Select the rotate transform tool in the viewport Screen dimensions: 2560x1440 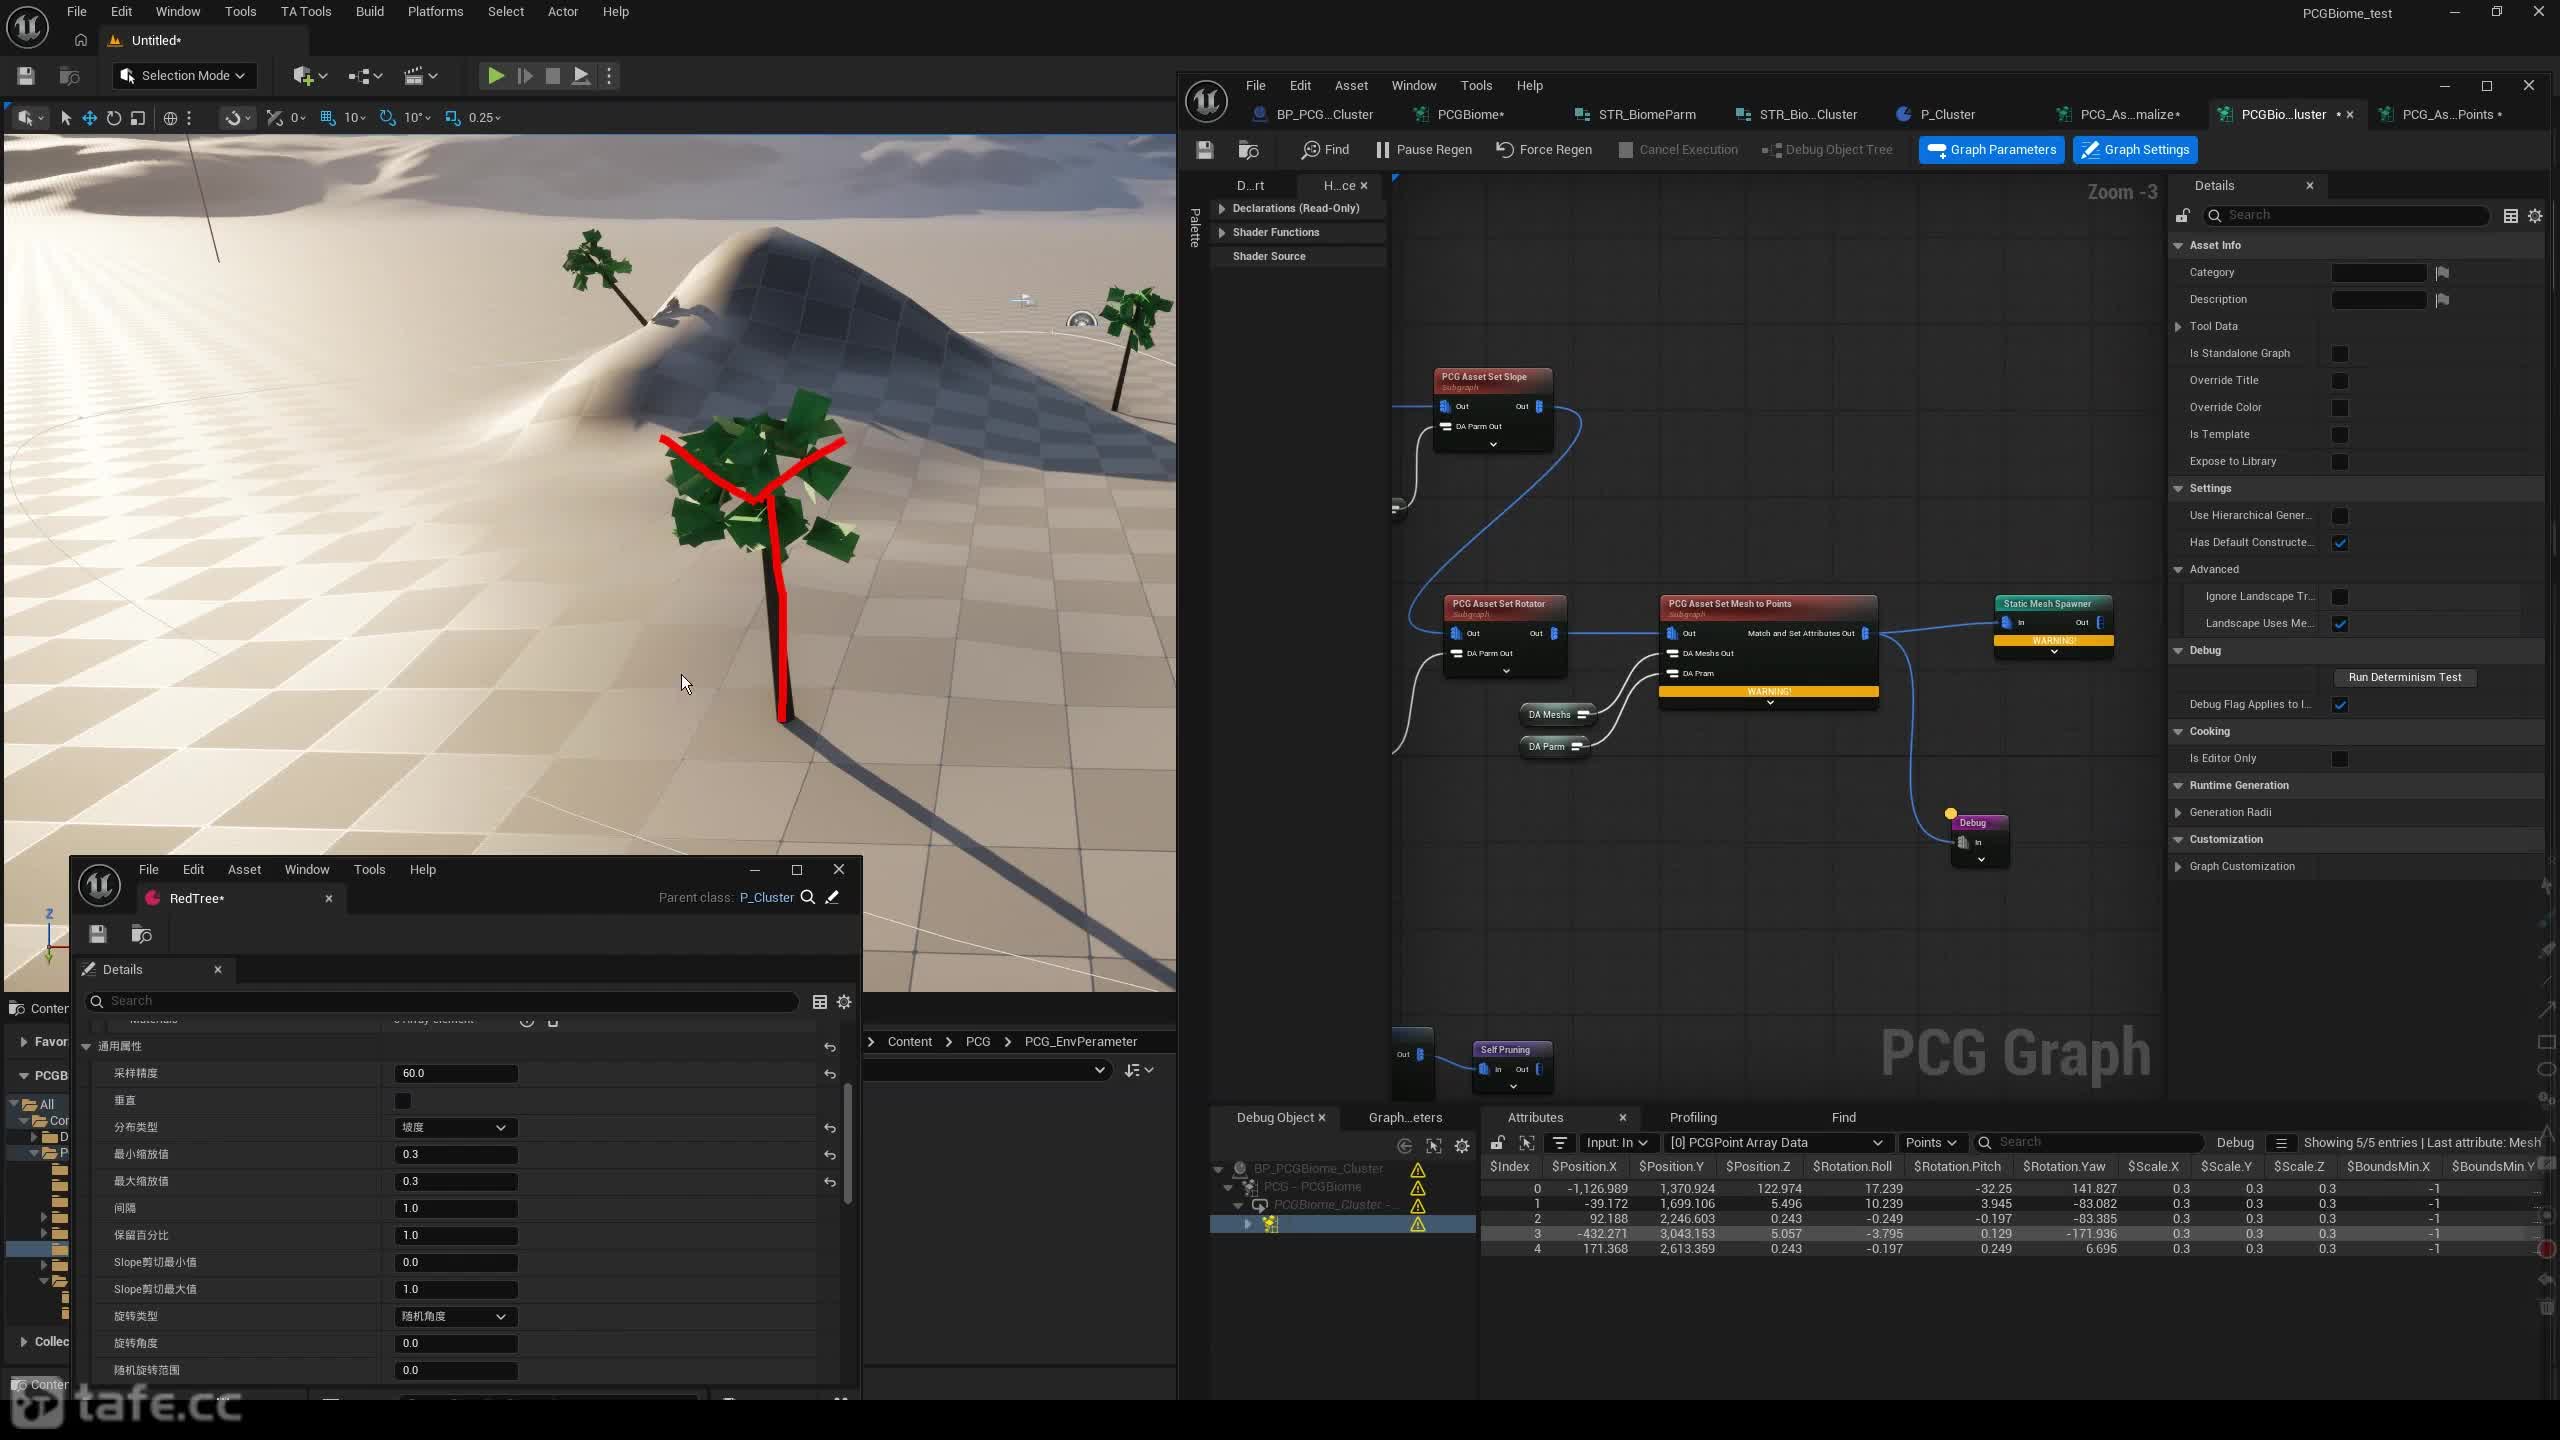click(x=114, y=118)
